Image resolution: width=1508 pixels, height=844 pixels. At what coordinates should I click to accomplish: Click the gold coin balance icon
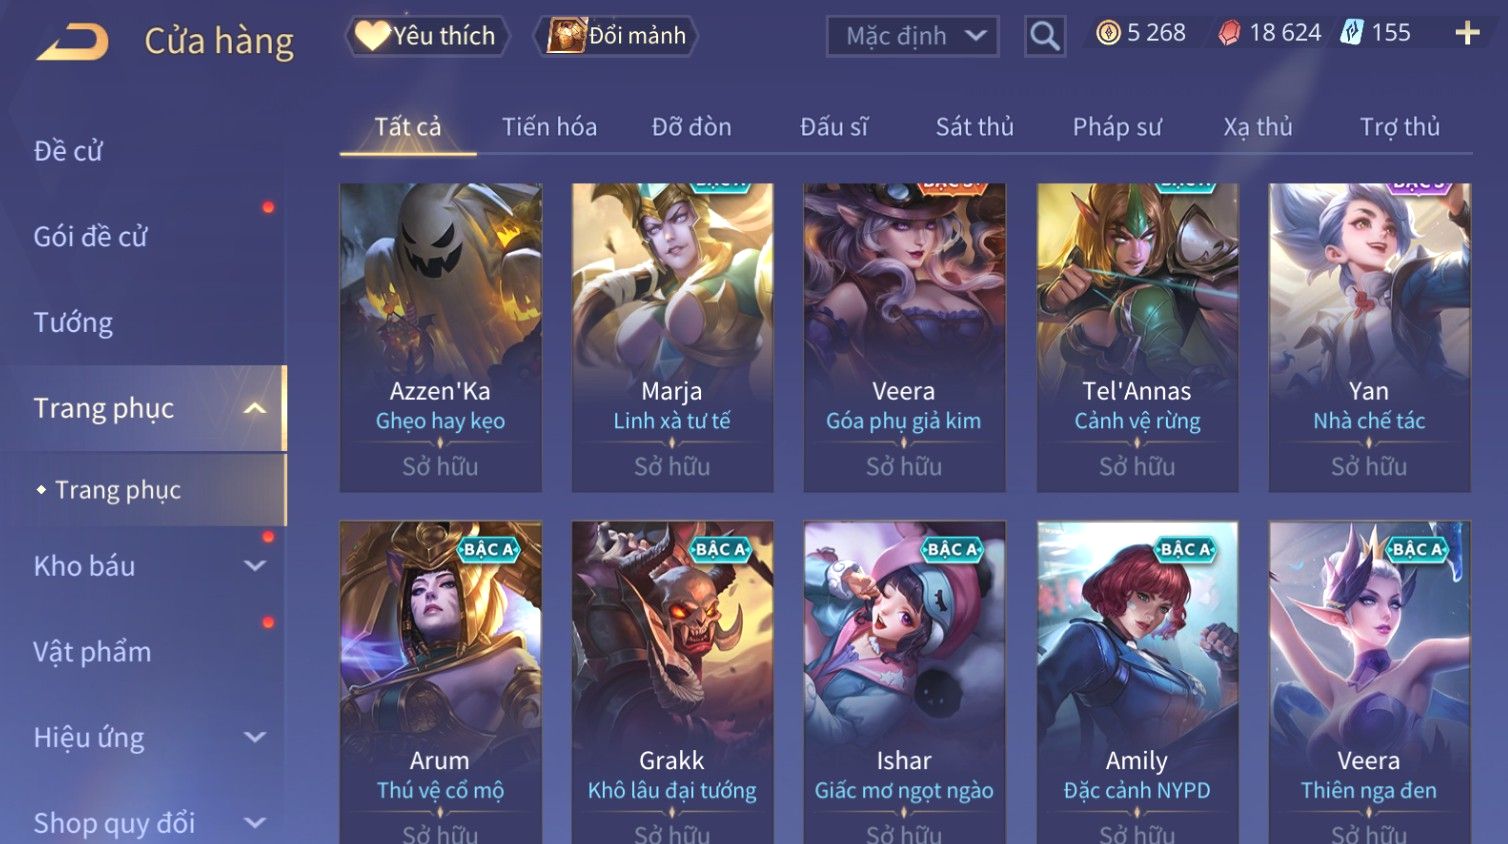click(1108, 33)
